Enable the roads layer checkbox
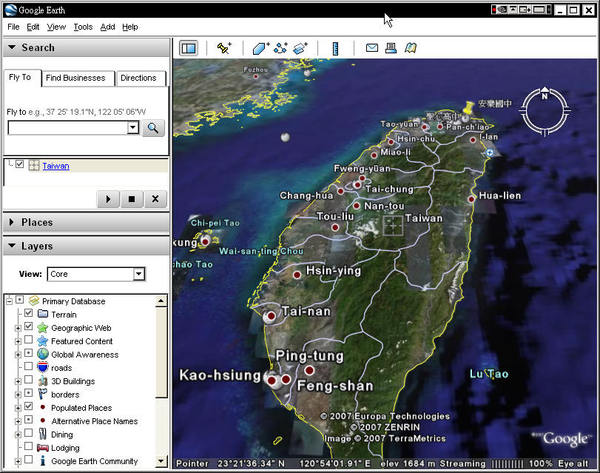This screenshot has width=600, height=473. tap(28, 366)
